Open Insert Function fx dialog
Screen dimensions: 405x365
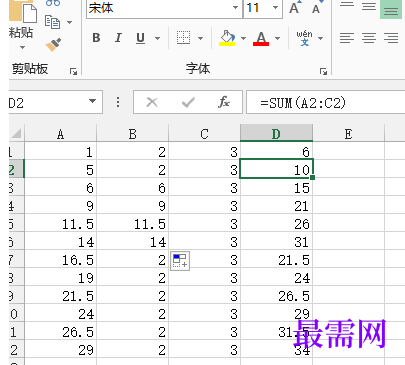click(224, 102)
